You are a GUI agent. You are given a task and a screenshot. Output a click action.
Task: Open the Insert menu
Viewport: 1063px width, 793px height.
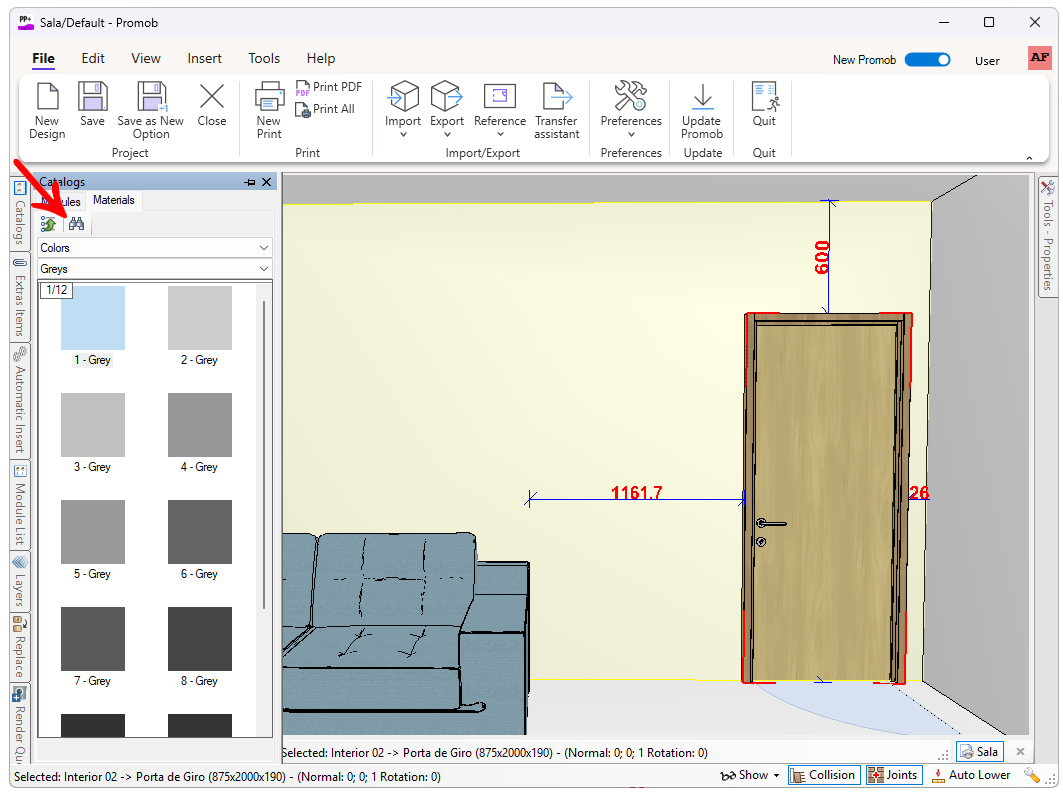click(204, 59)
